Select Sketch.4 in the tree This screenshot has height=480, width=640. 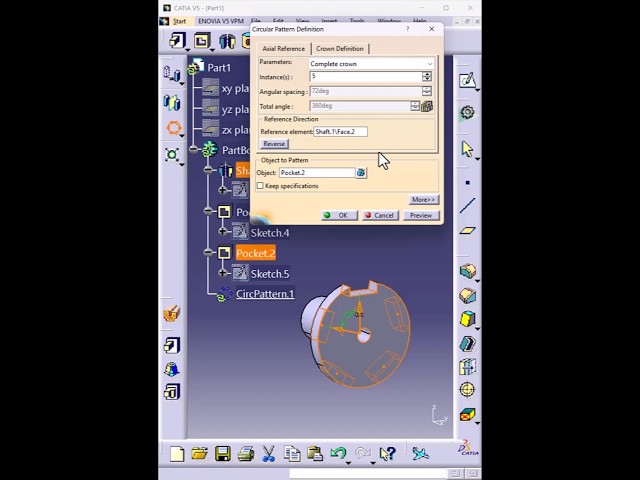click(x=270, y=233)
